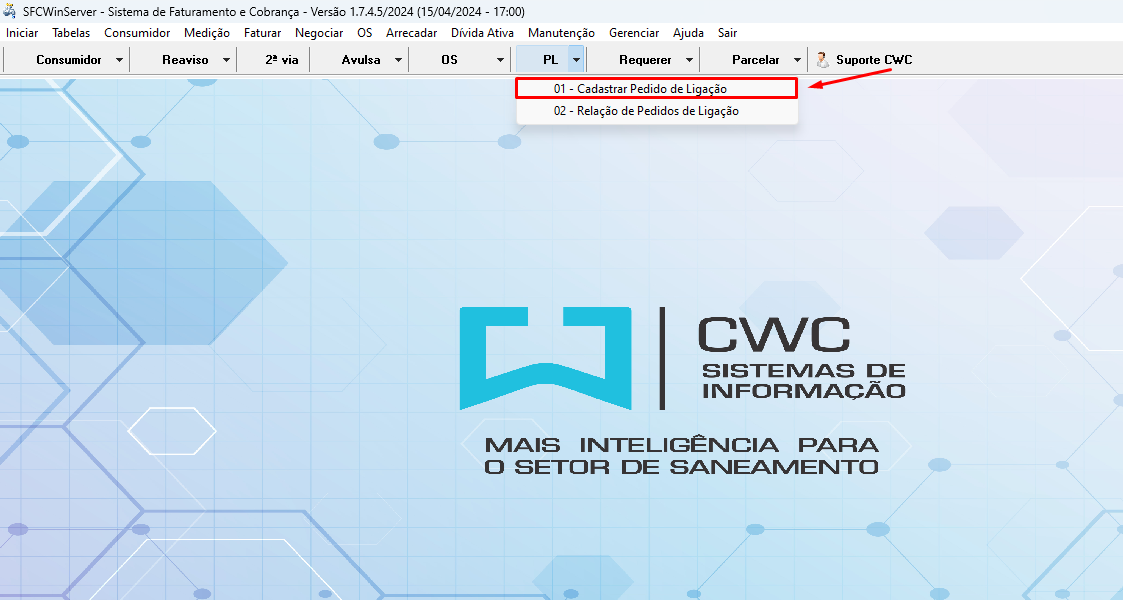The height and width of the screenshot is (600, 1123).
Task: Expand the Requerer dropdown arrow
Action: [x=689, y=60]
